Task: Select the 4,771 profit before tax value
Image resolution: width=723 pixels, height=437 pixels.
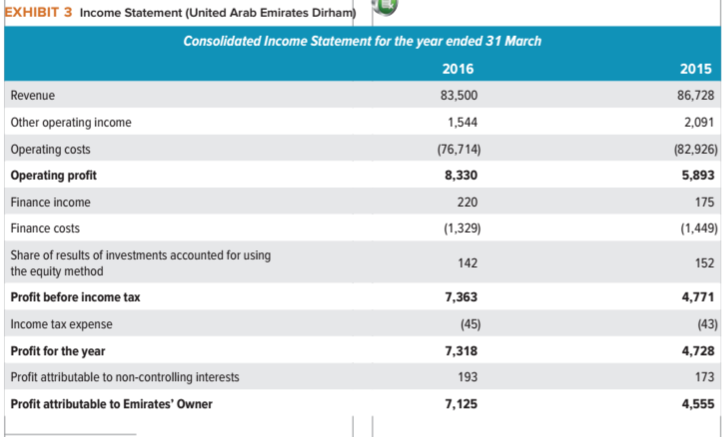Action: tap(698, 297)
